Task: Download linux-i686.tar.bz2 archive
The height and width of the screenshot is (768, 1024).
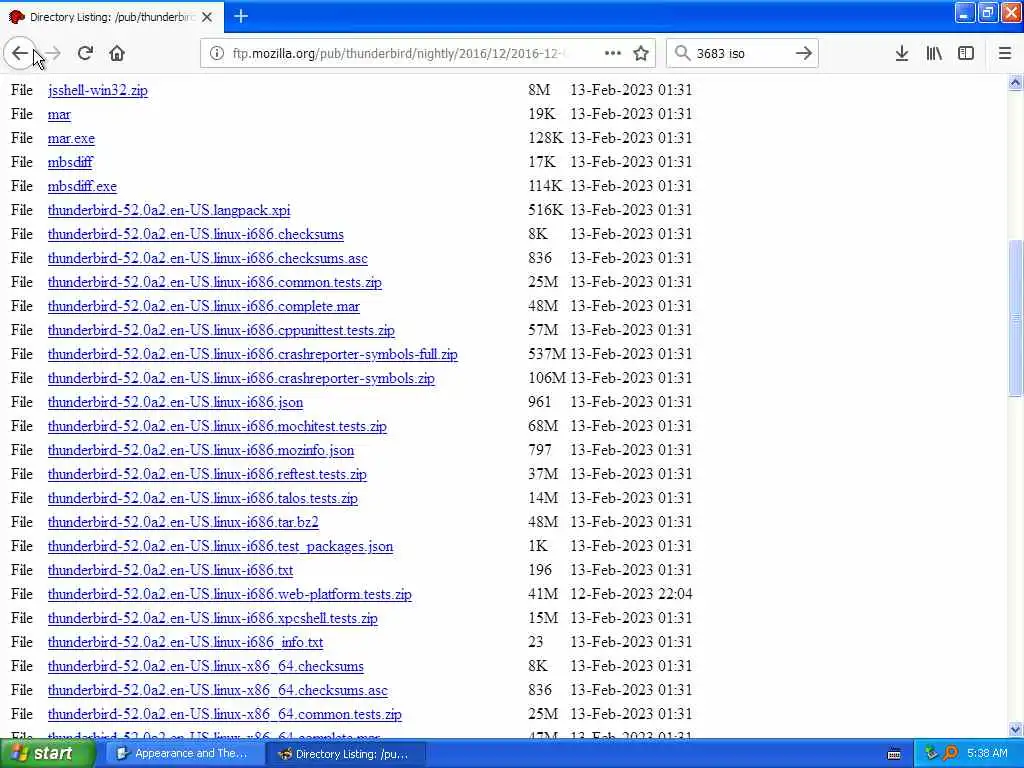Action: point(184,522)
